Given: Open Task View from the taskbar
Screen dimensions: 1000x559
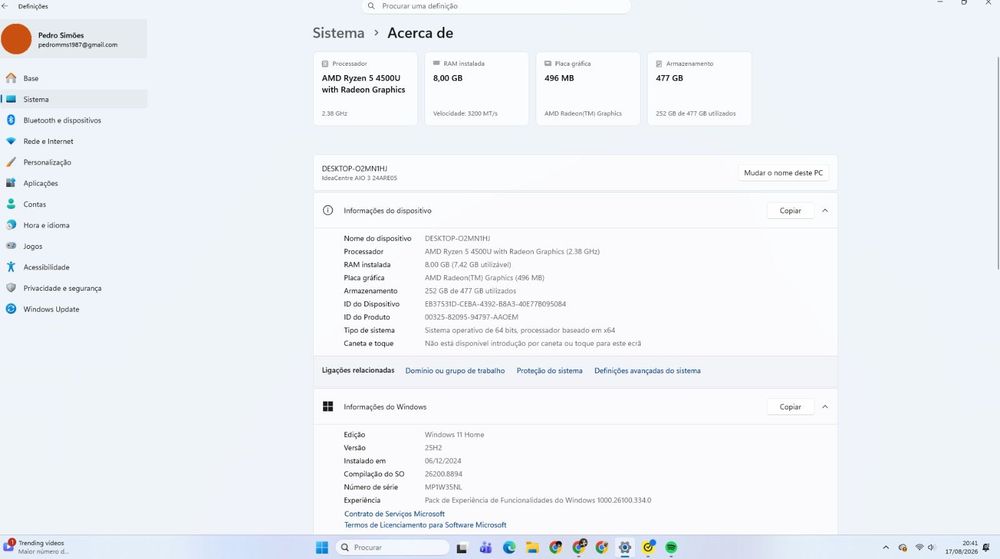Looking at the screenshot, I should (462, 548).
